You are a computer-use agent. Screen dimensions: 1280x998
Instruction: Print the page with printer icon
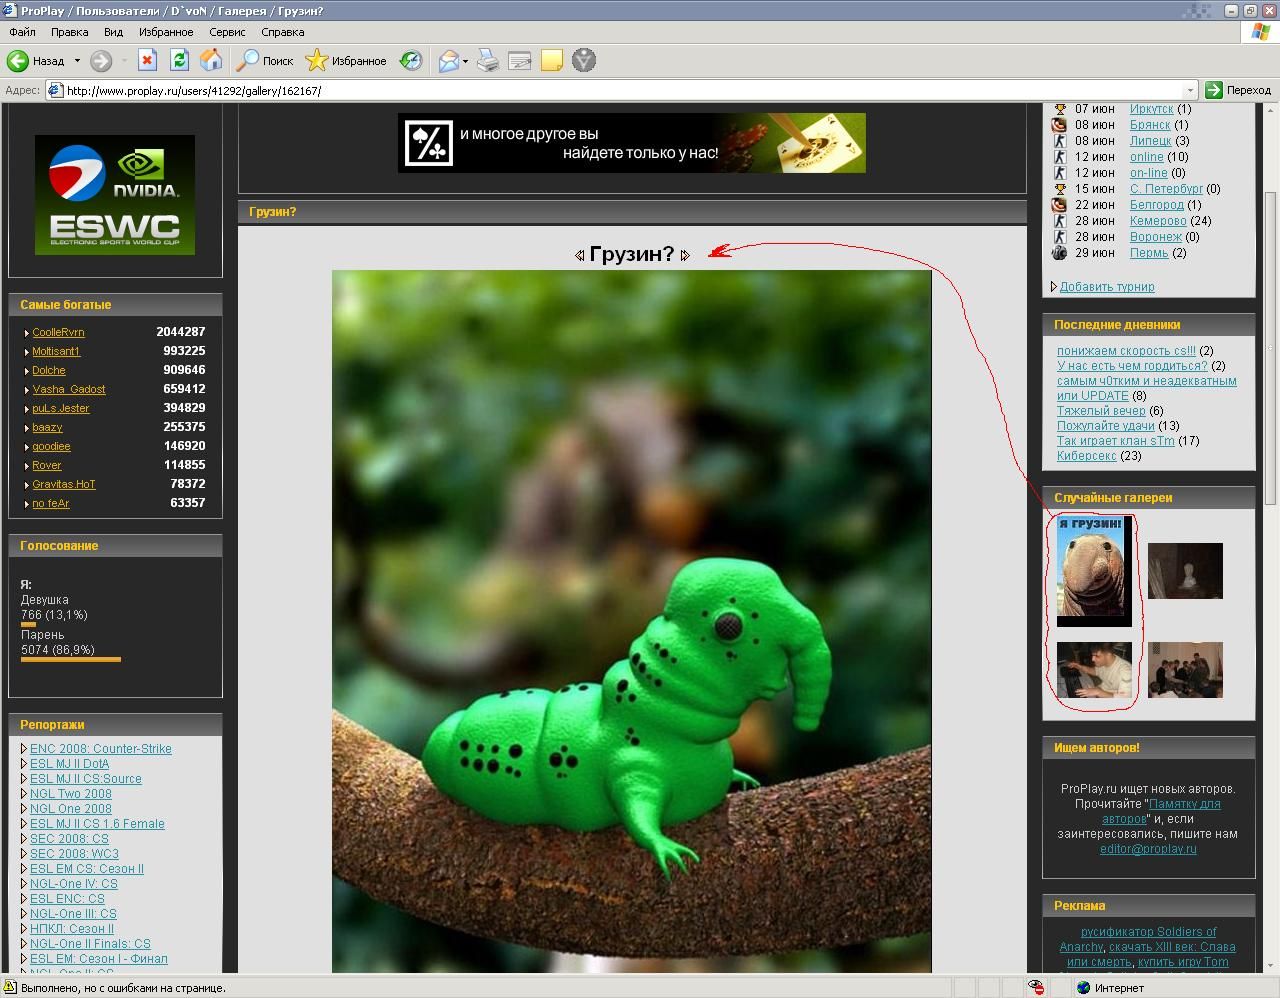(x=487, y=61)
